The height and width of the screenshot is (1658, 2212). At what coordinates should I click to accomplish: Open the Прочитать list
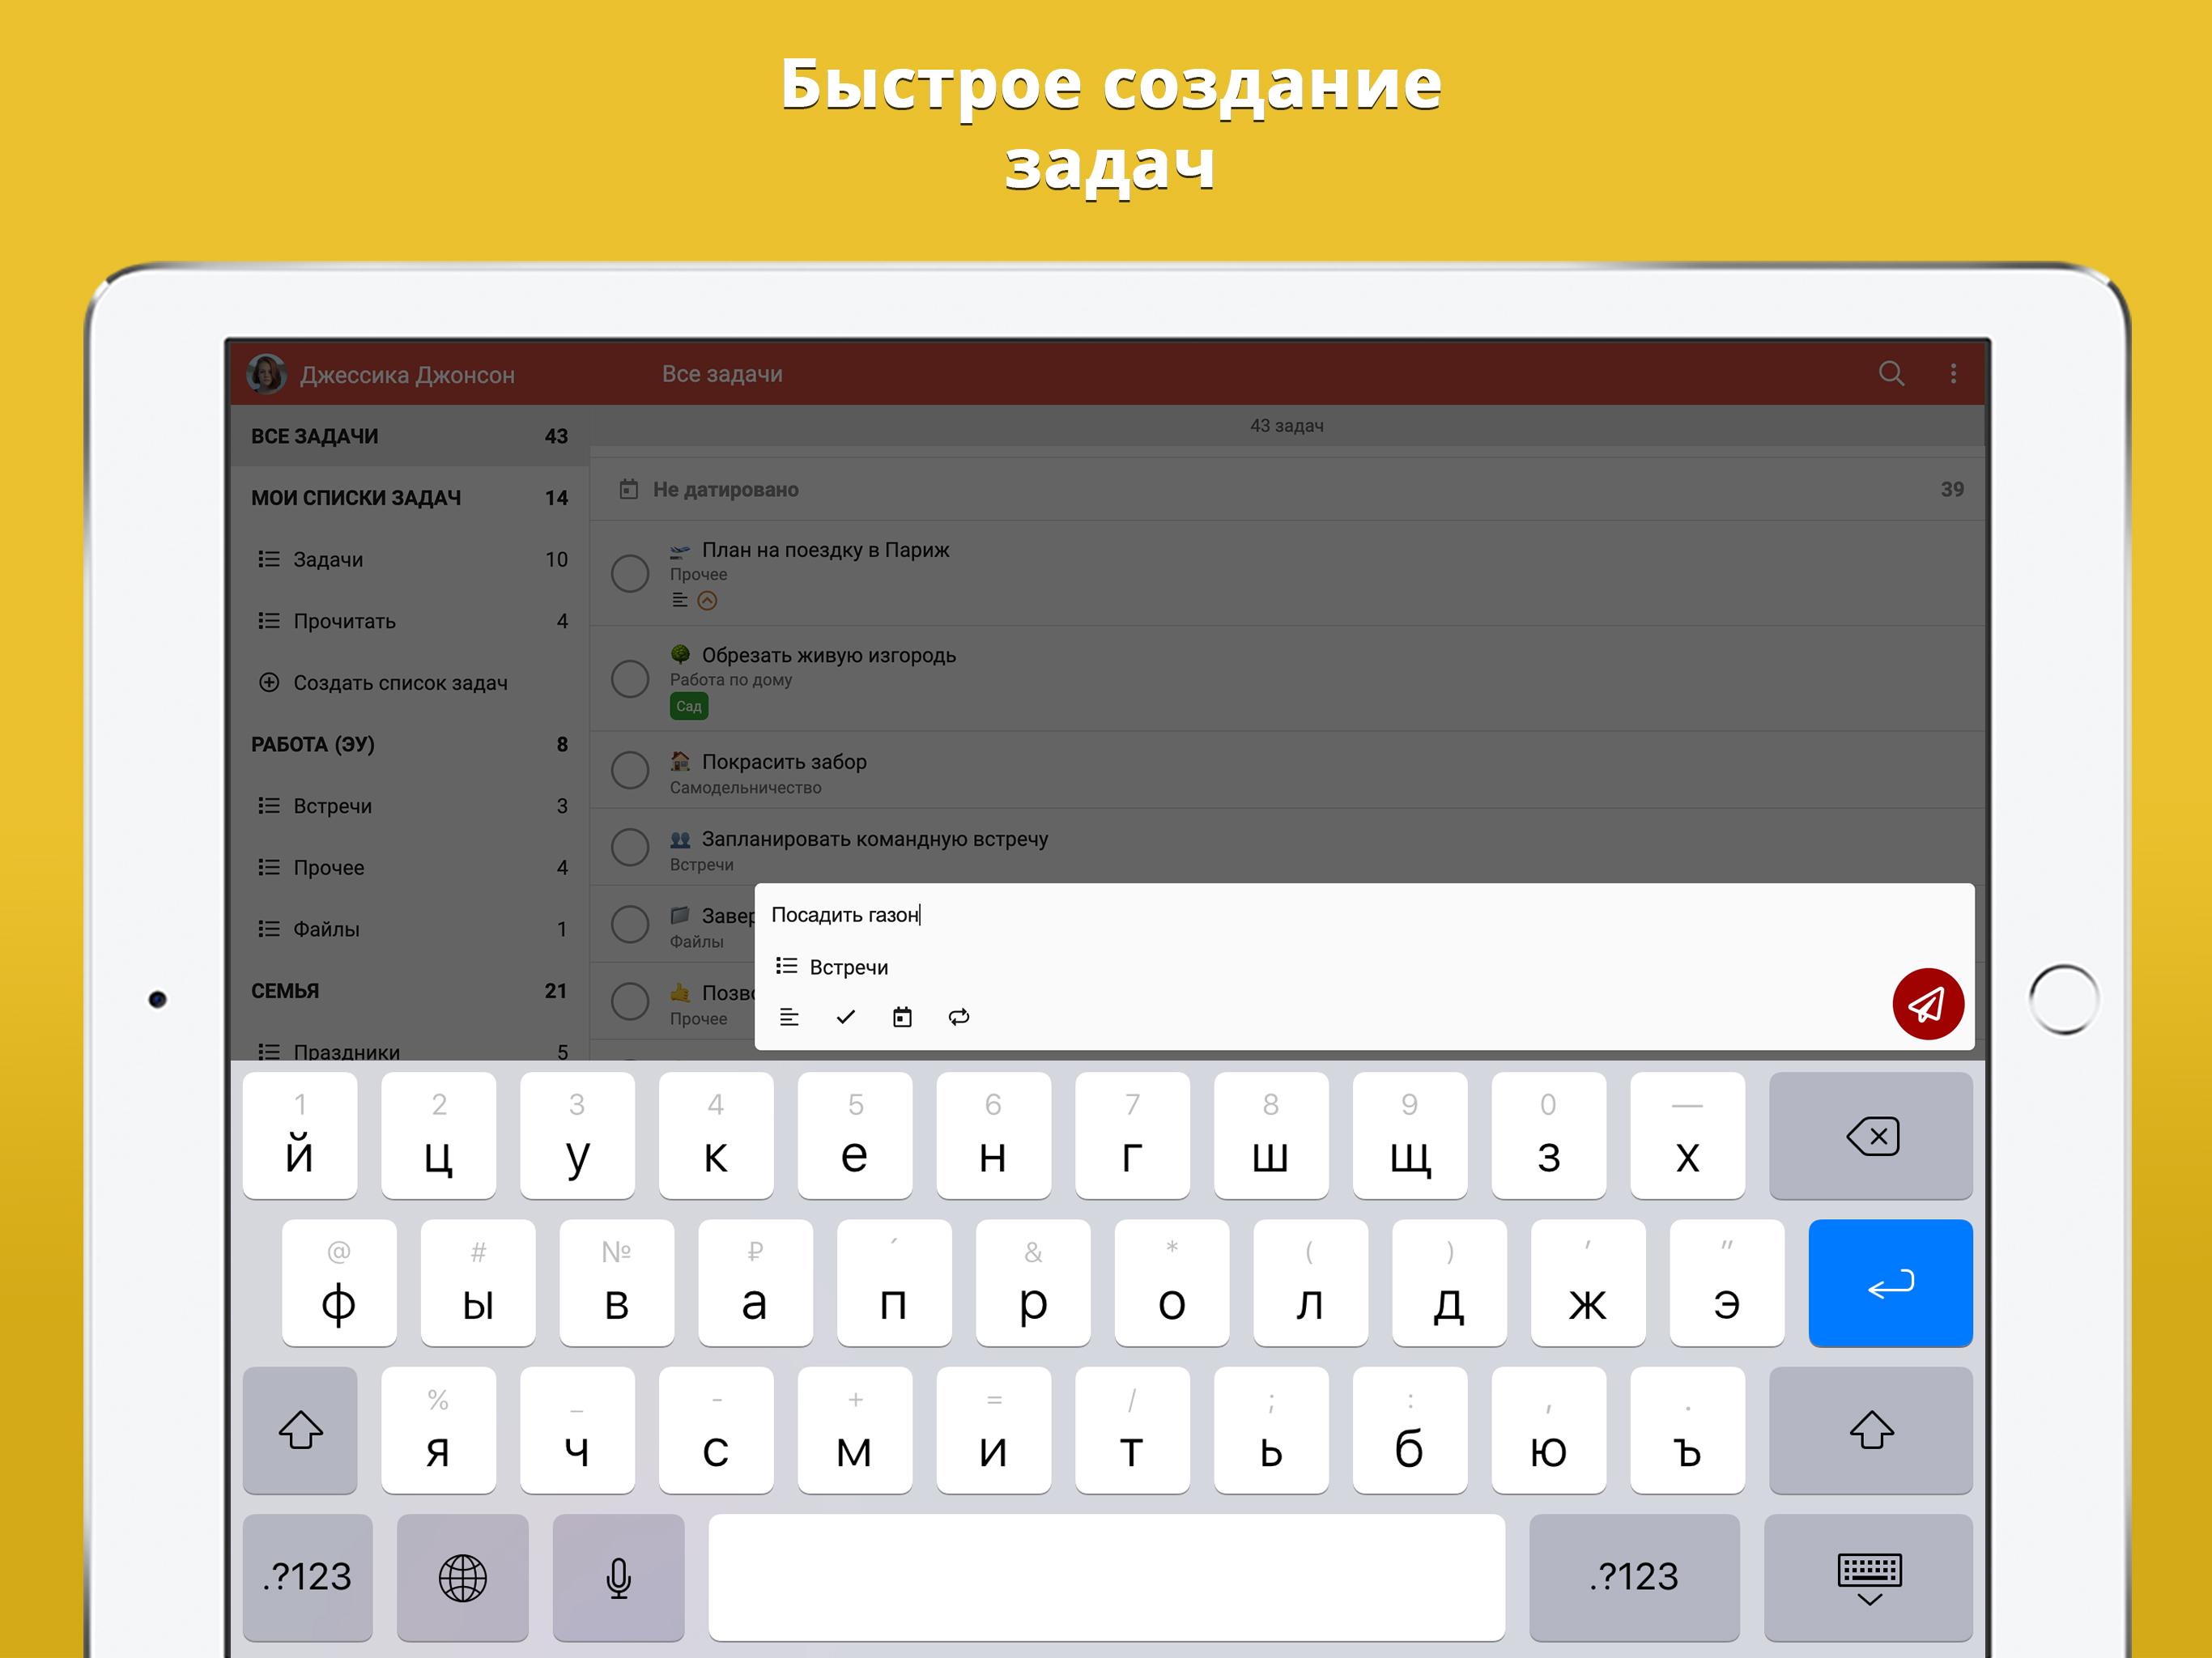(409, 621)
